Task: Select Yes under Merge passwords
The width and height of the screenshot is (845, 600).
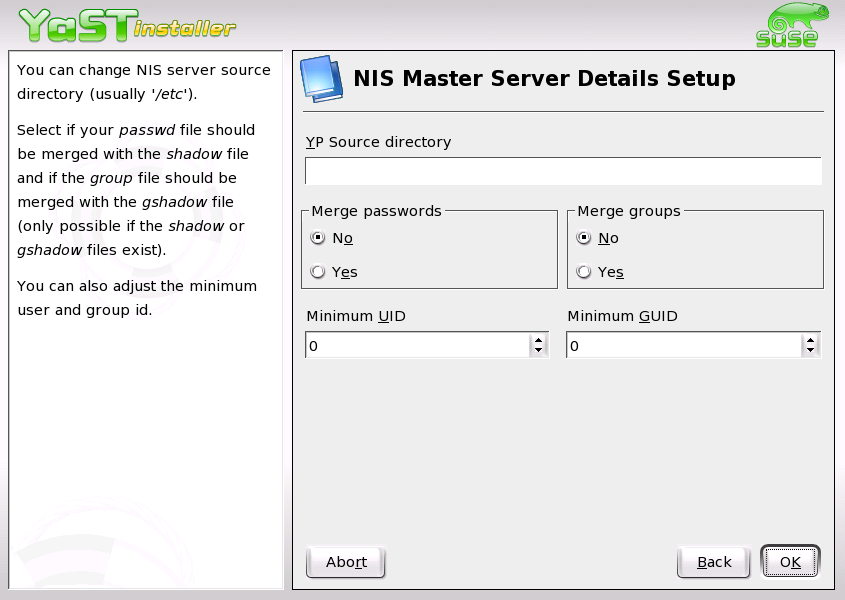Action: (317, 271)
